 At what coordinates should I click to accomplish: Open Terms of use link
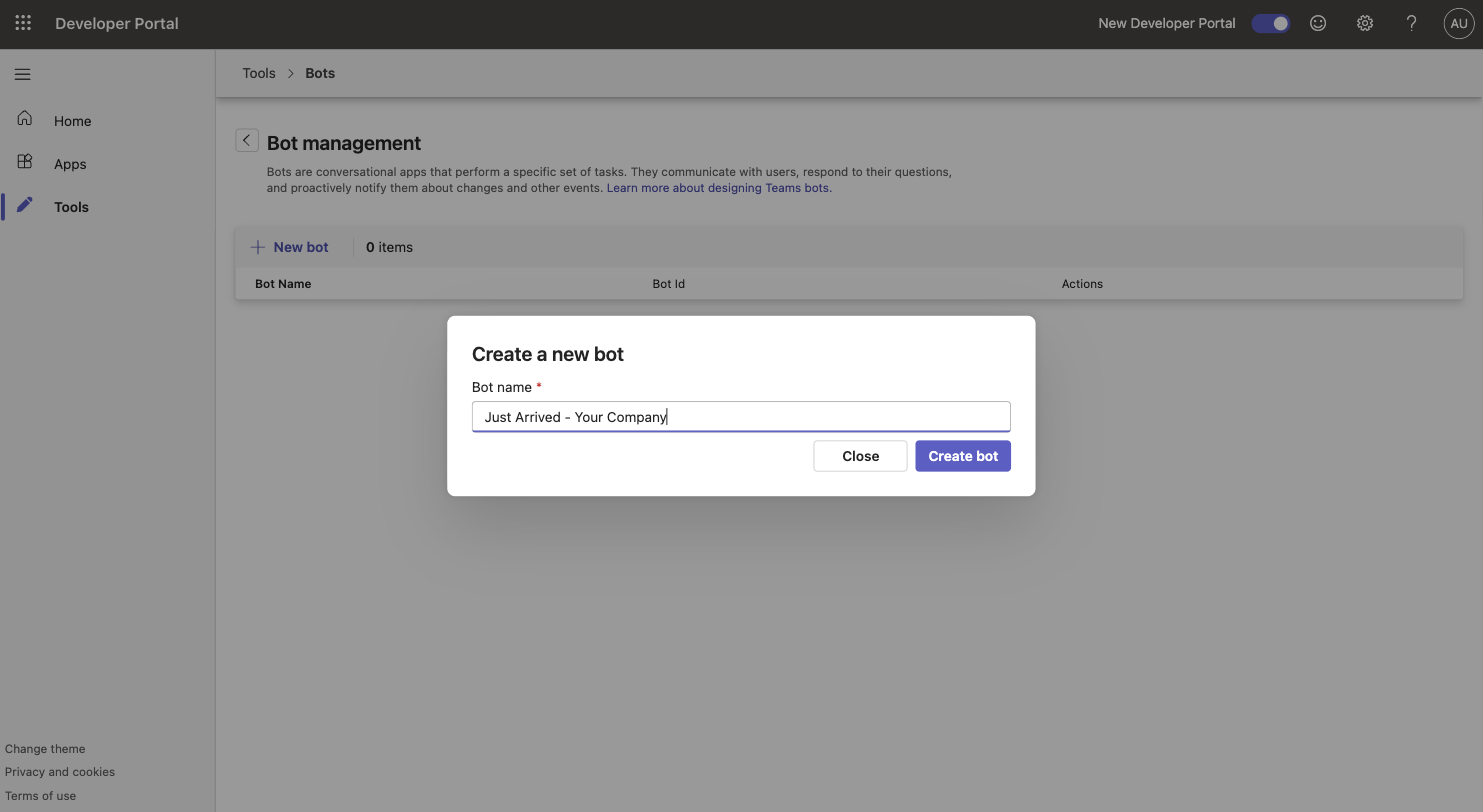[40, 796]
